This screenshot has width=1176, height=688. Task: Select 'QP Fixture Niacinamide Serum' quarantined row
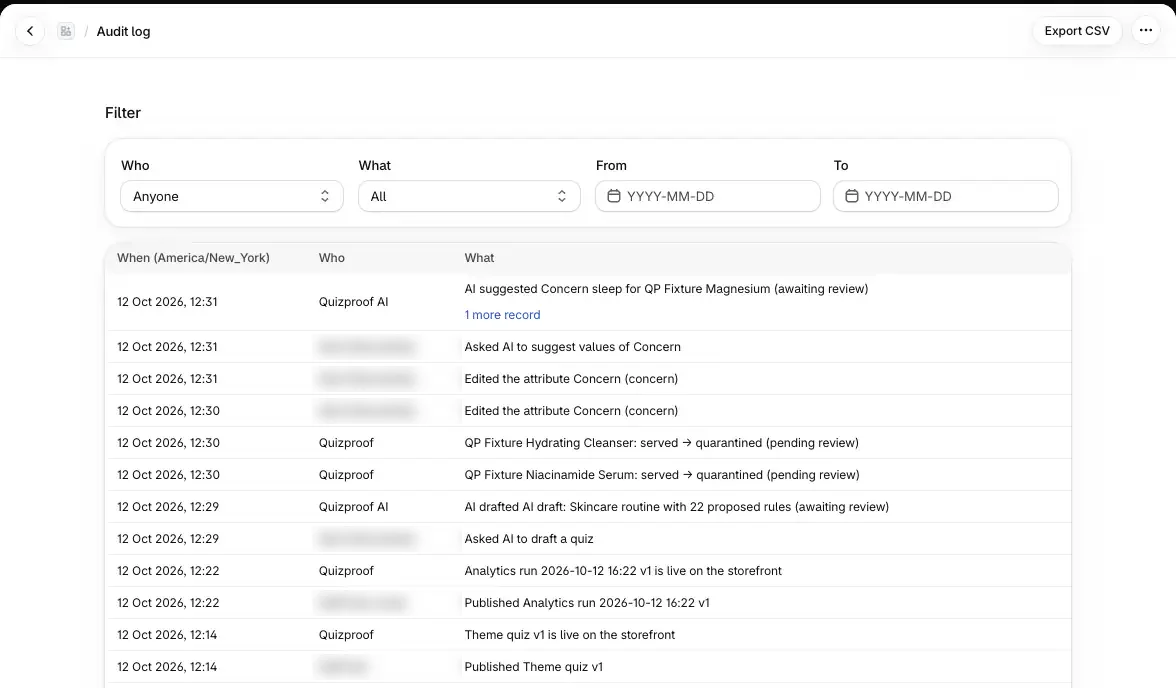[x=588, y=475]
